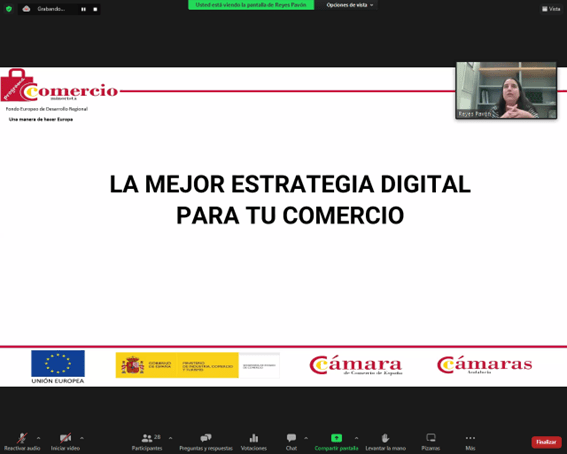Click the slide title LA MEJOR ESTRATEGIA DIGITAL

click(x=290, y=184)
